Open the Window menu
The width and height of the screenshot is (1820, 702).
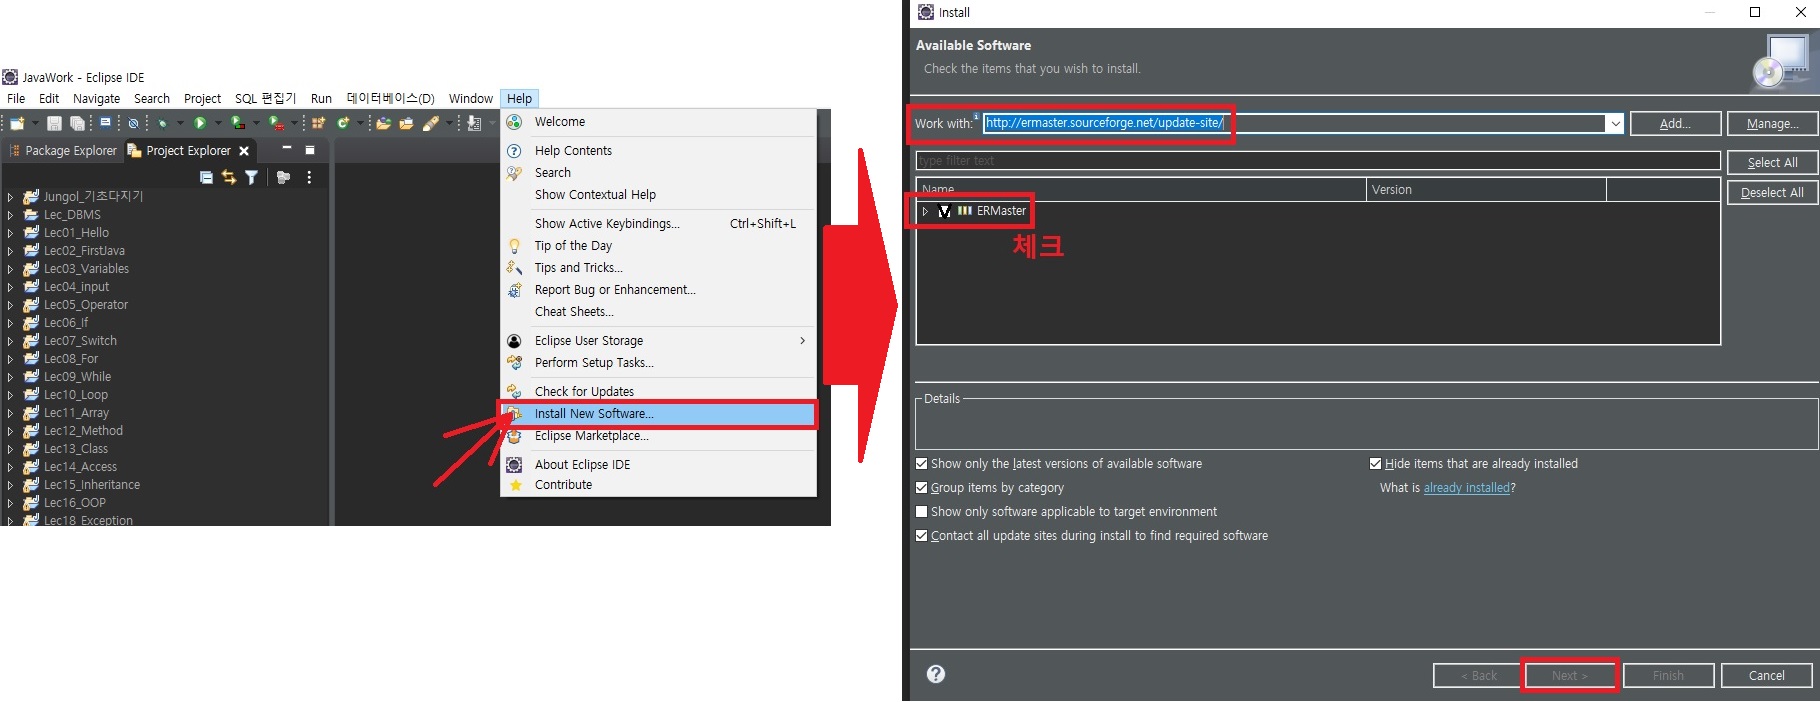tap(470, 99)
